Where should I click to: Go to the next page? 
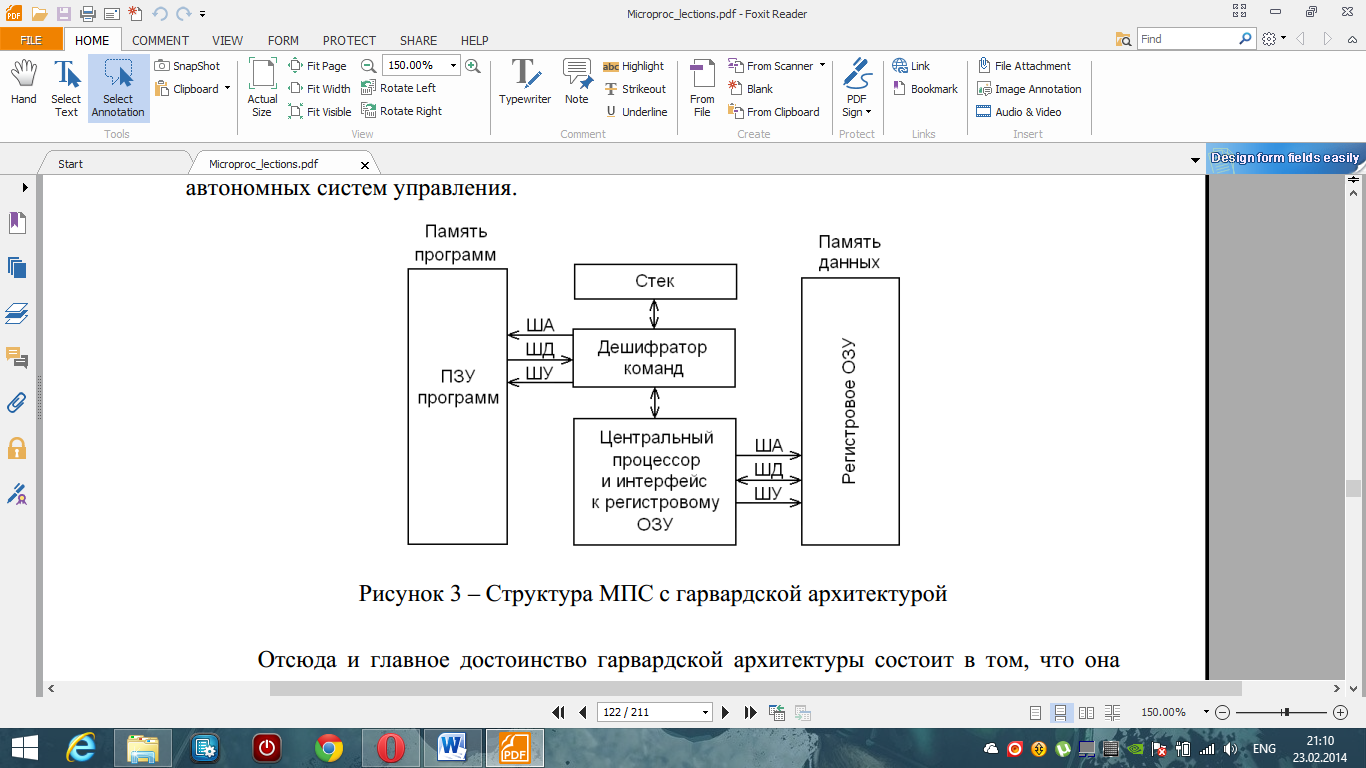726,712
